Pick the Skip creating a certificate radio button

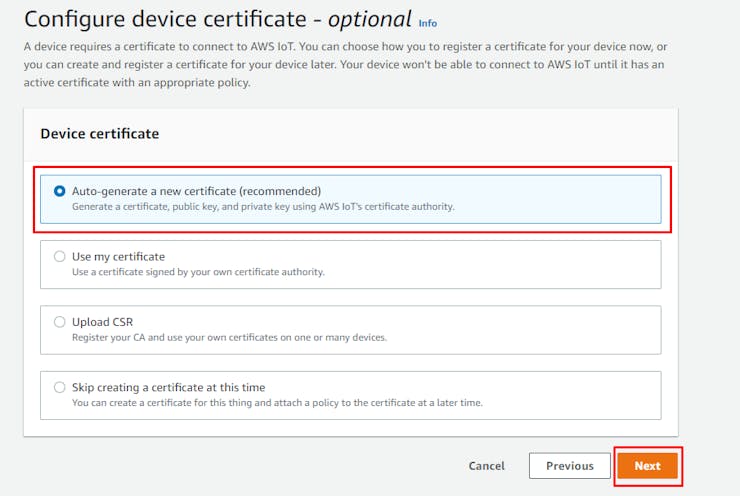59,387
